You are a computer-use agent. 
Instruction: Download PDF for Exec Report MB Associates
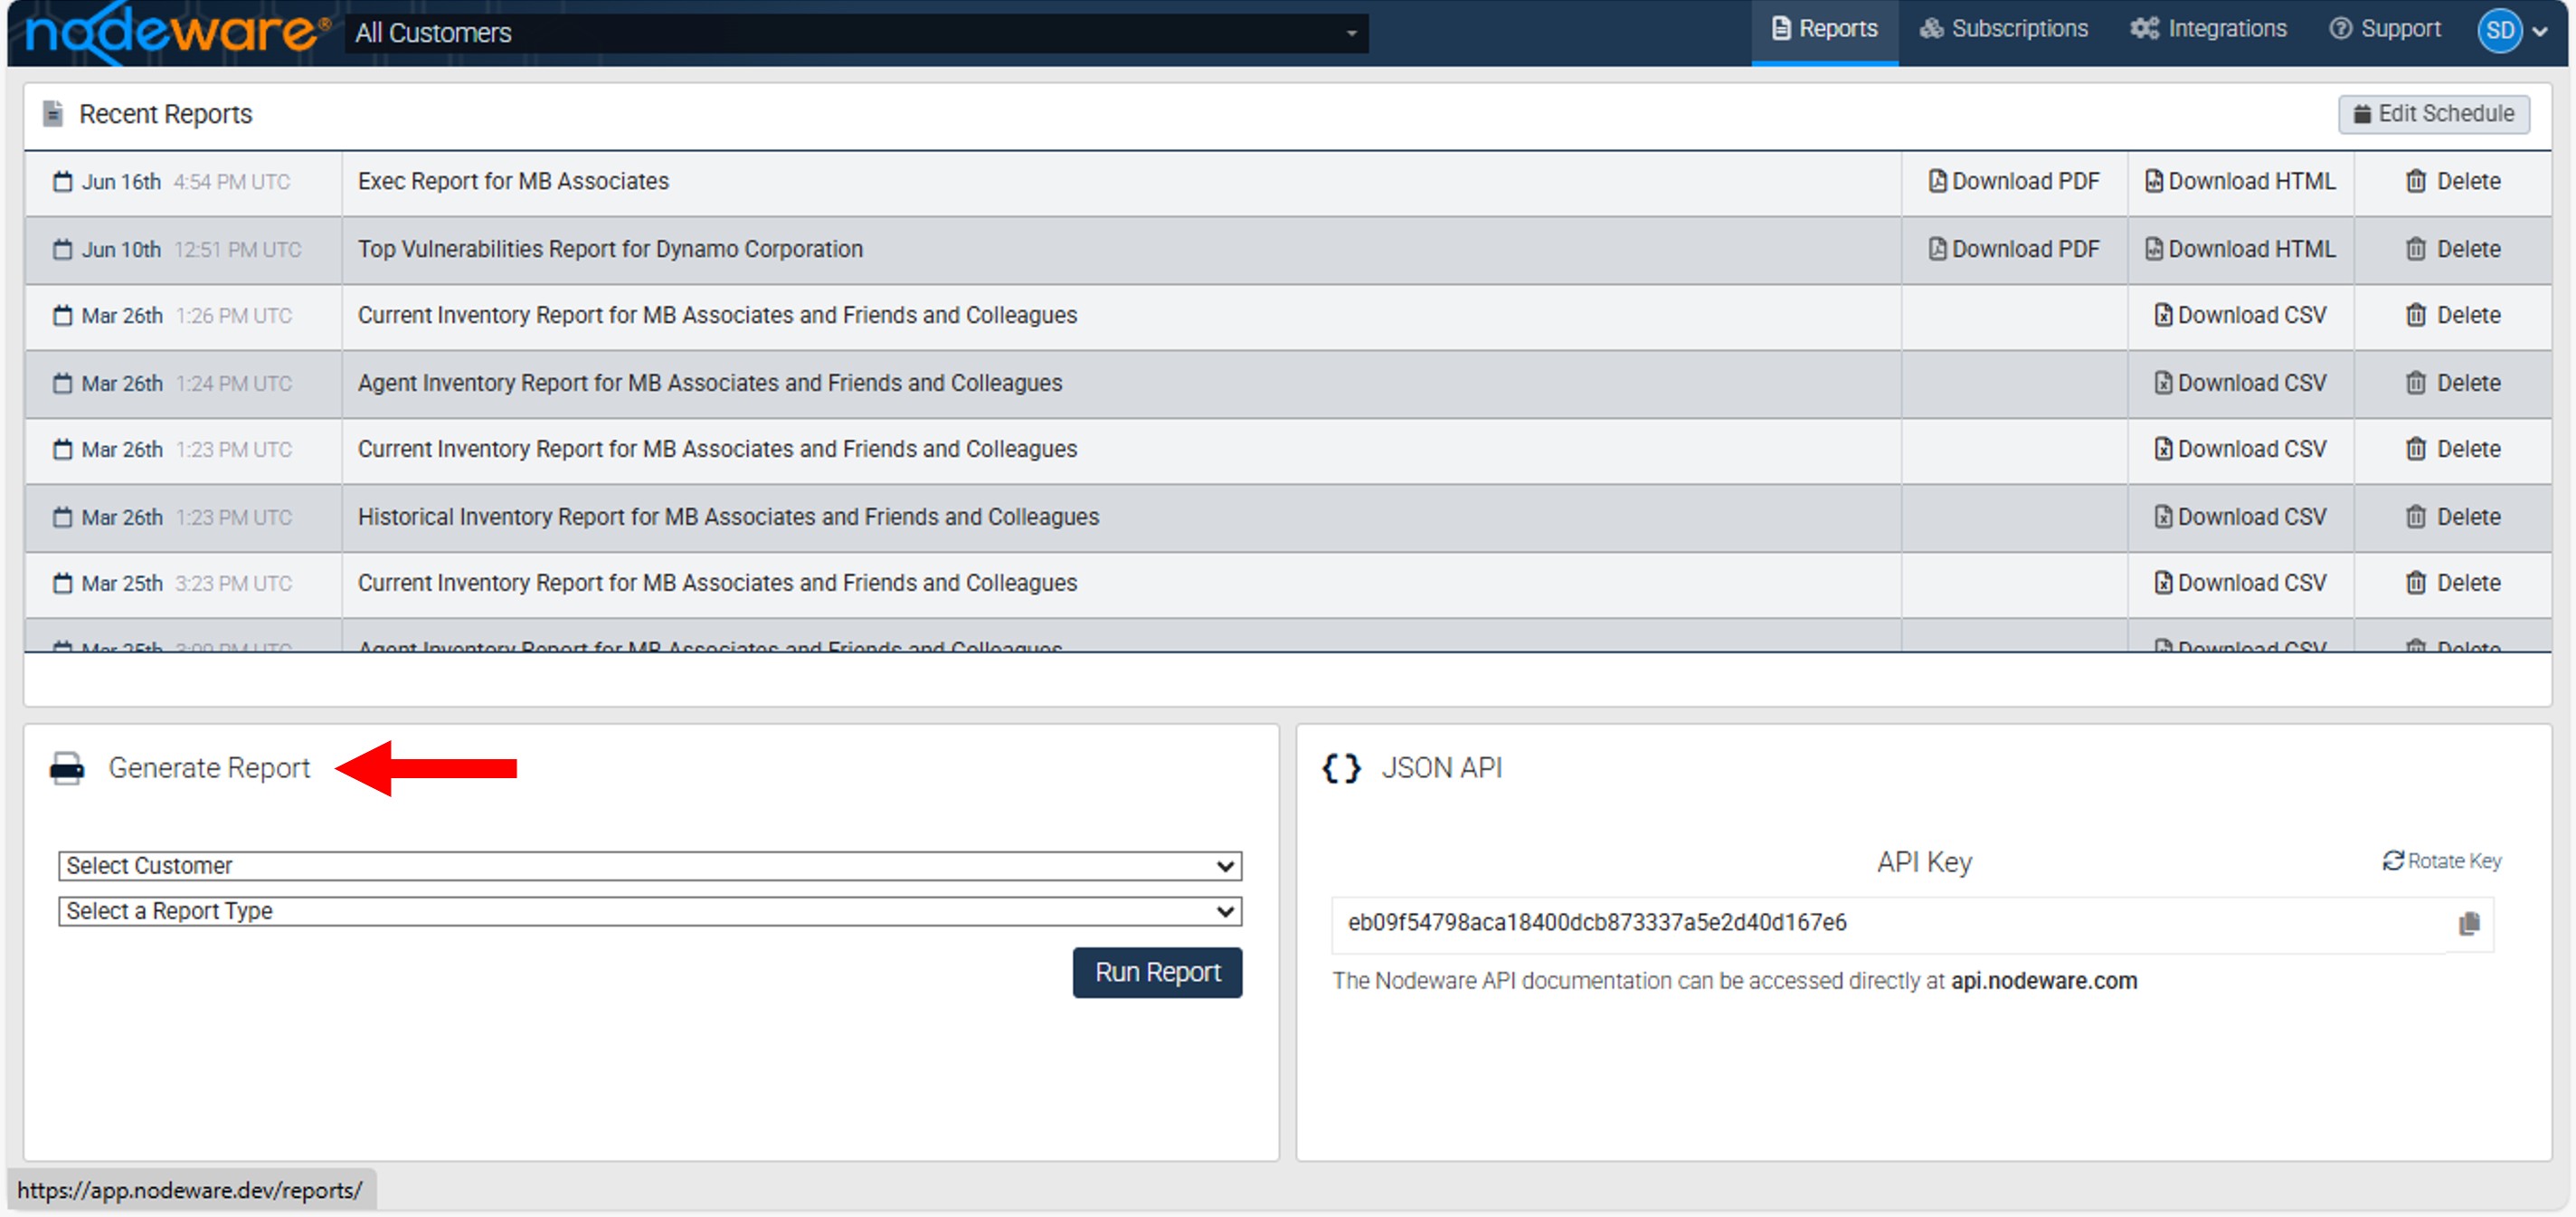coord(2013,181)
